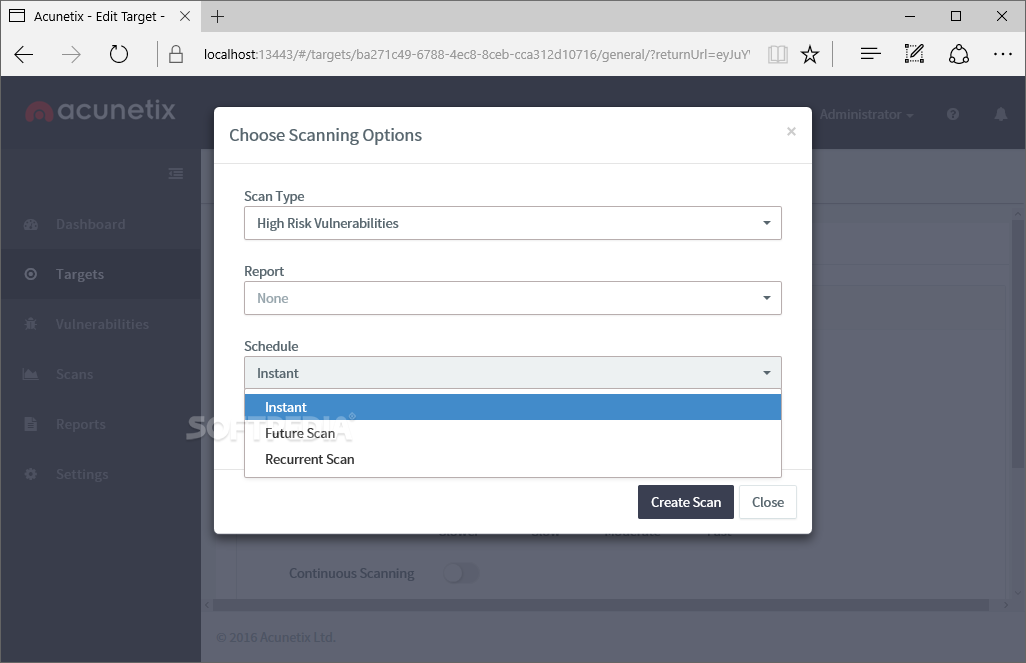The height and width of the screenshot is (663, 1026).
Task: Click the Targets bullseye icon
Action: click(x=31, y=274)
